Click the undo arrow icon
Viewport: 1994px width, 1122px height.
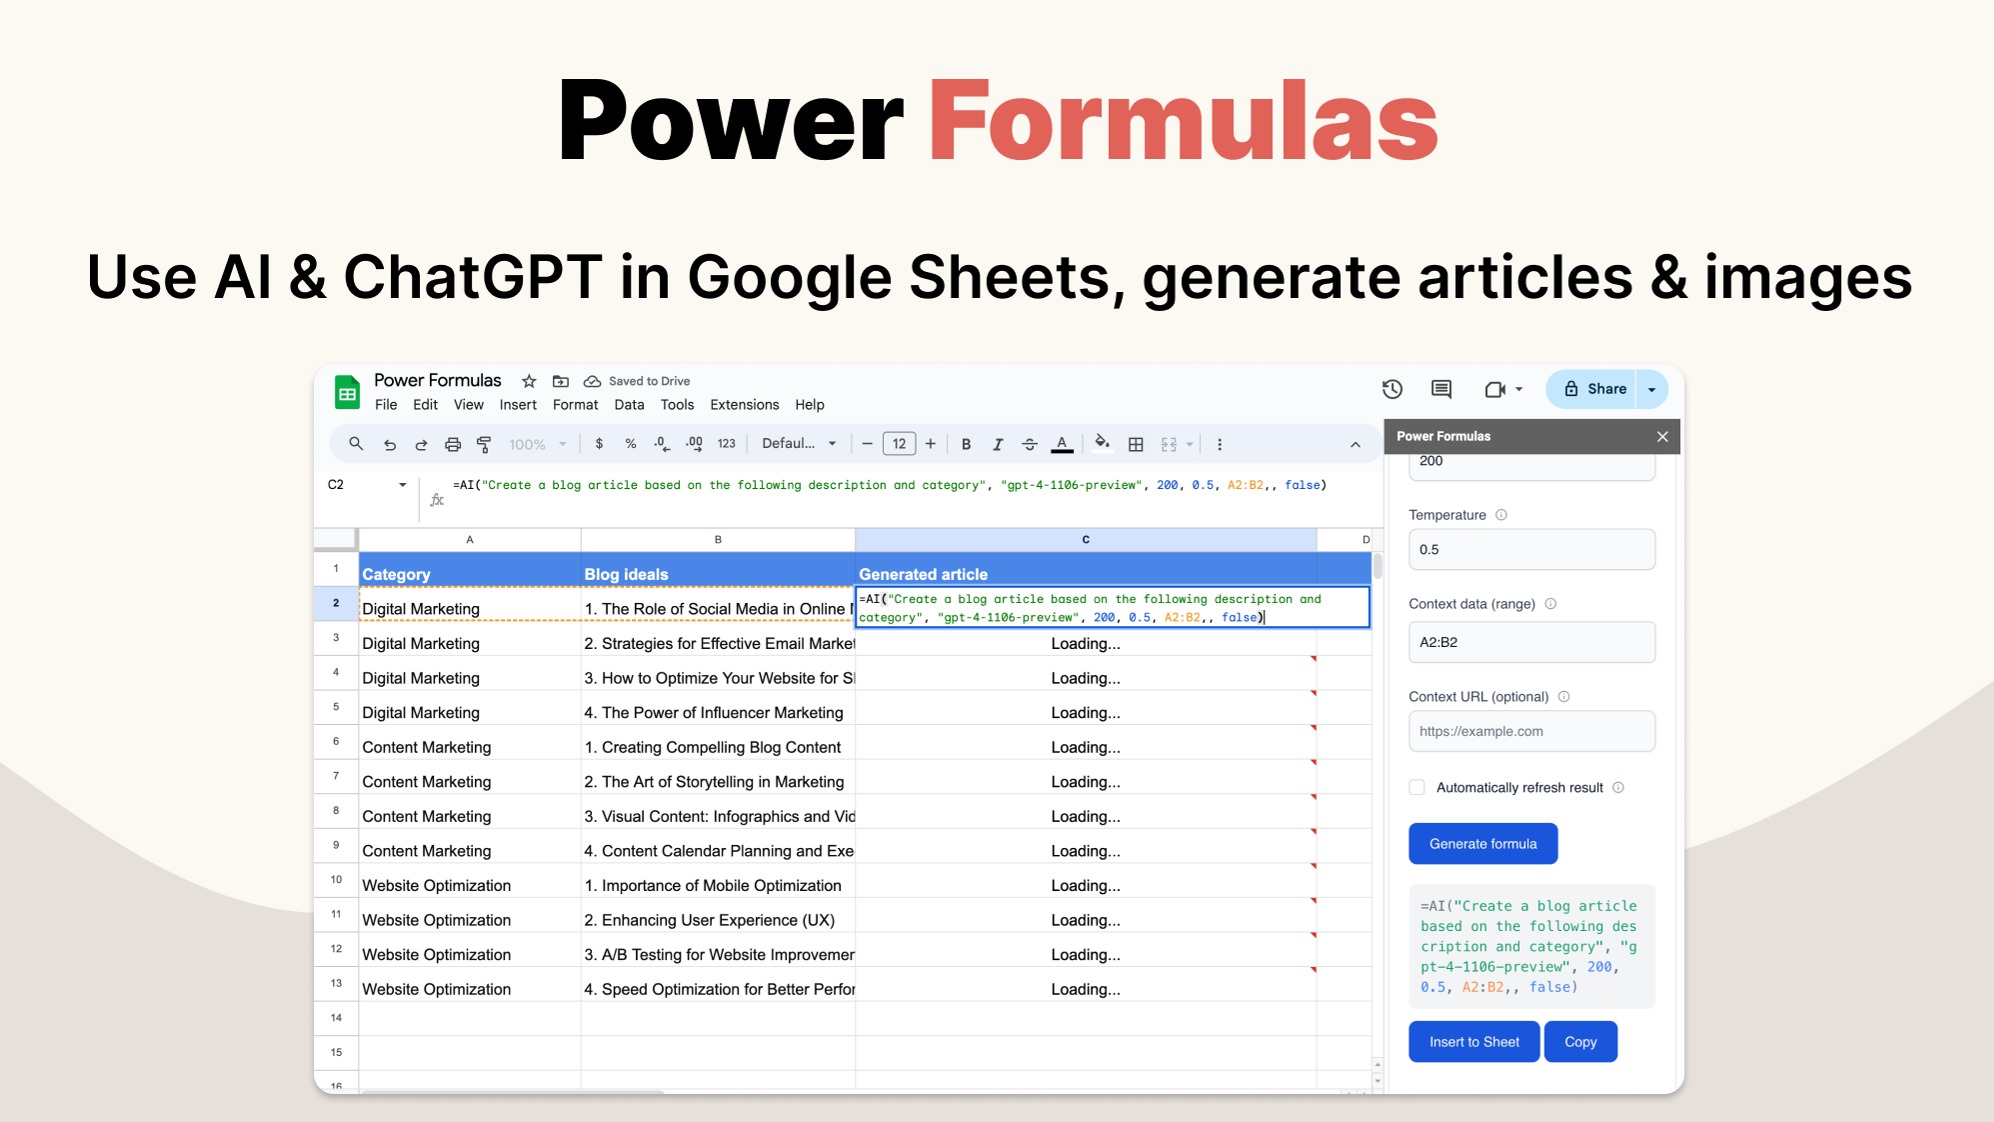tap(390, 444)
